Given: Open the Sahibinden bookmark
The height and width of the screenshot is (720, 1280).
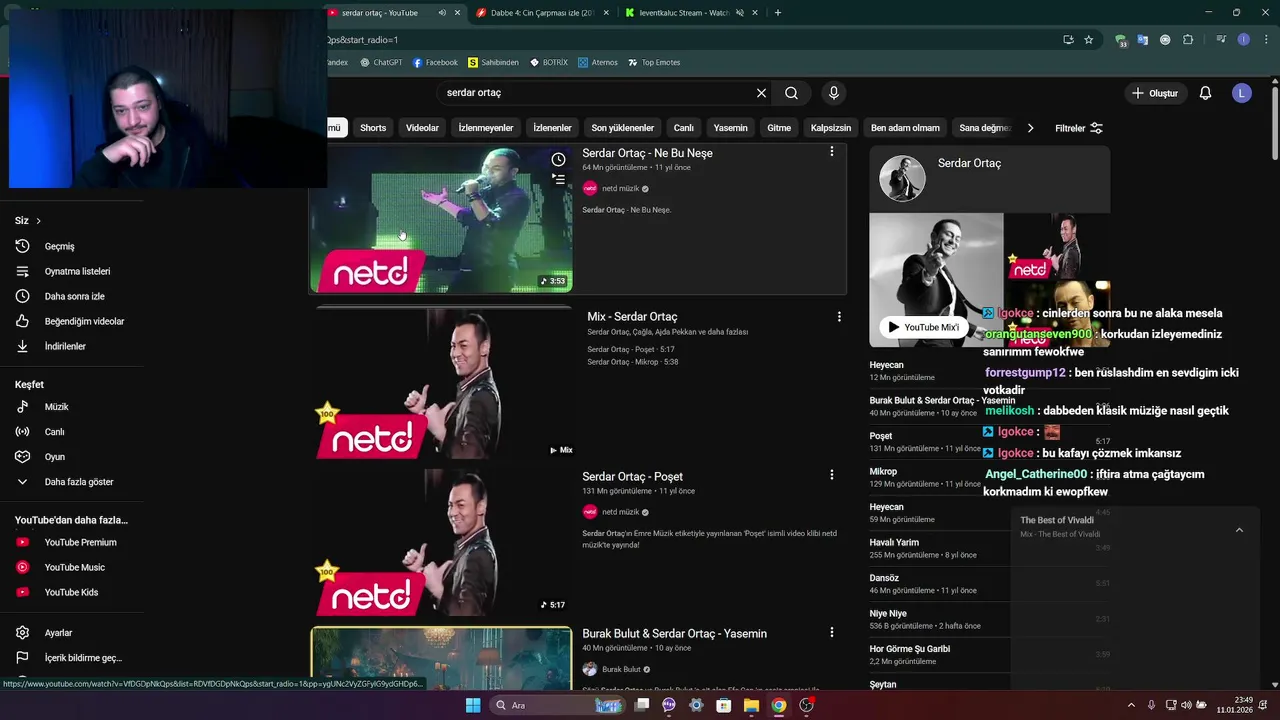Looking at the screenshot, I should click(493, 62).
